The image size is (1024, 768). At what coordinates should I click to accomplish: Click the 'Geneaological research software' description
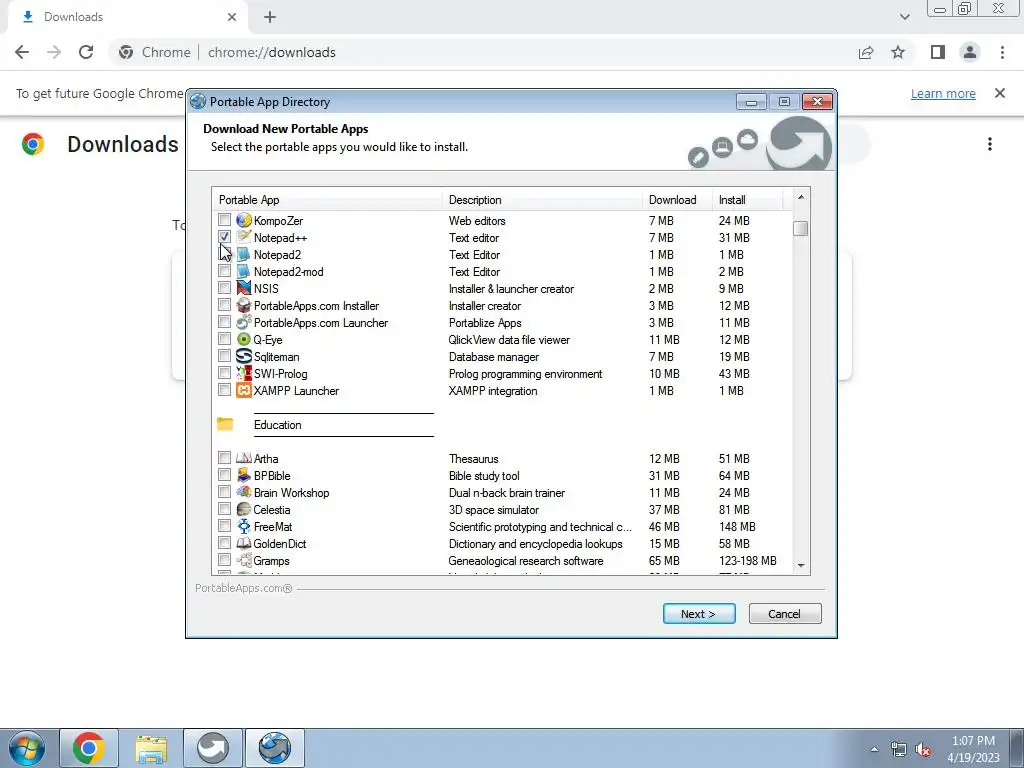coord(526,560)
